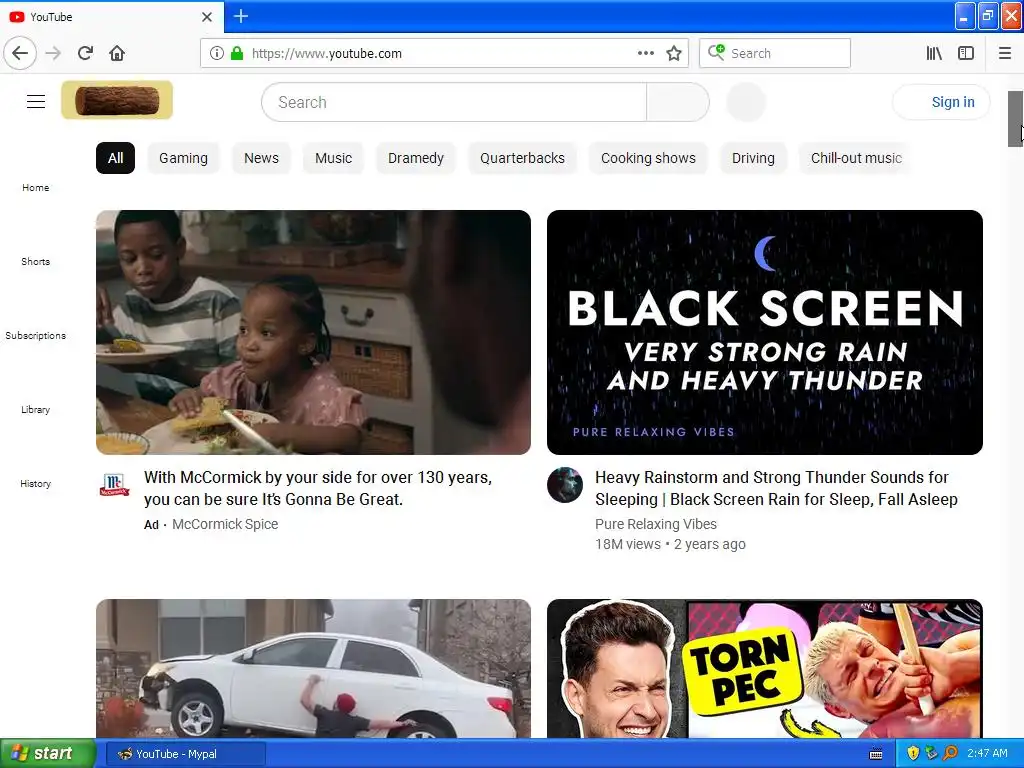Click the YouTube logo placeholder image
Image resolution: width=1024 pixels, height=768 pixels.
117,100
